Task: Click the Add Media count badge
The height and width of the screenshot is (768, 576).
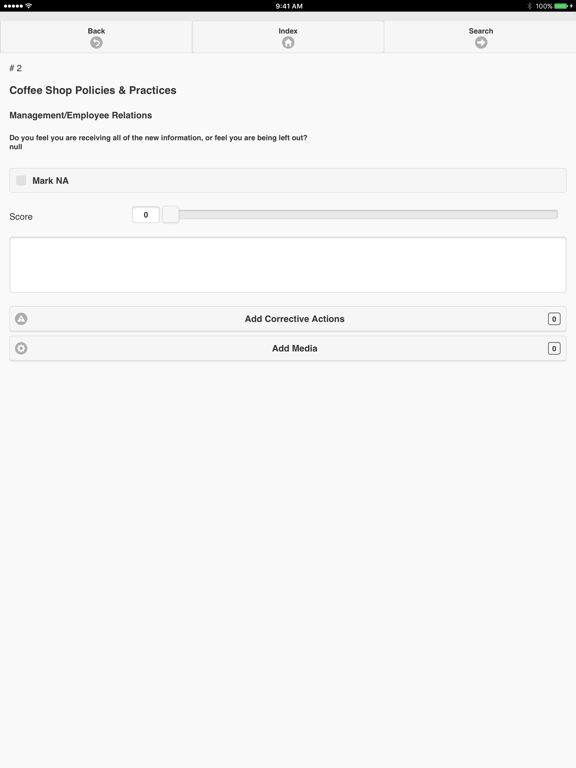Action: point(554,348)
